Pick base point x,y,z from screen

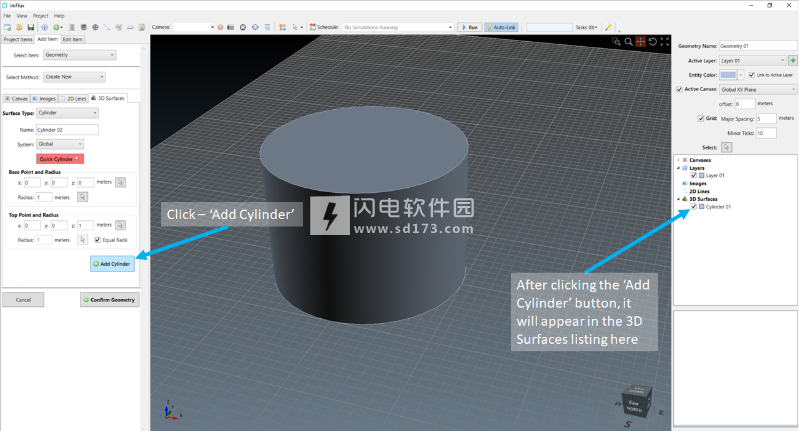[x=120, y=182]
